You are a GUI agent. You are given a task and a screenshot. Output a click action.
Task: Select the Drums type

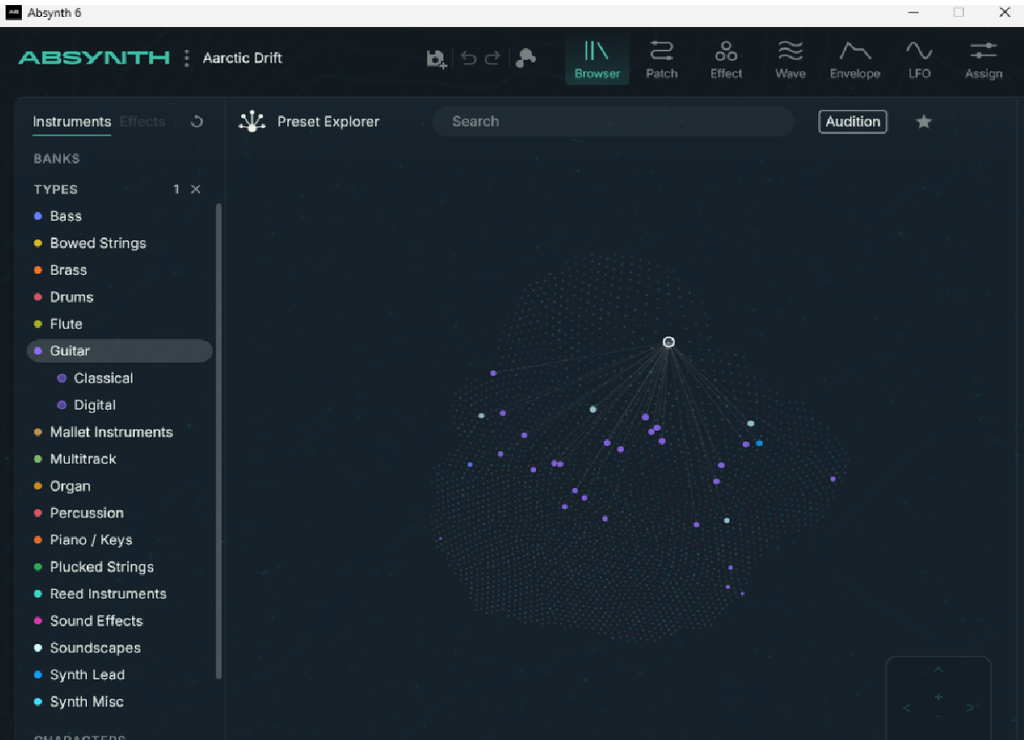click(x=120, y=297)
